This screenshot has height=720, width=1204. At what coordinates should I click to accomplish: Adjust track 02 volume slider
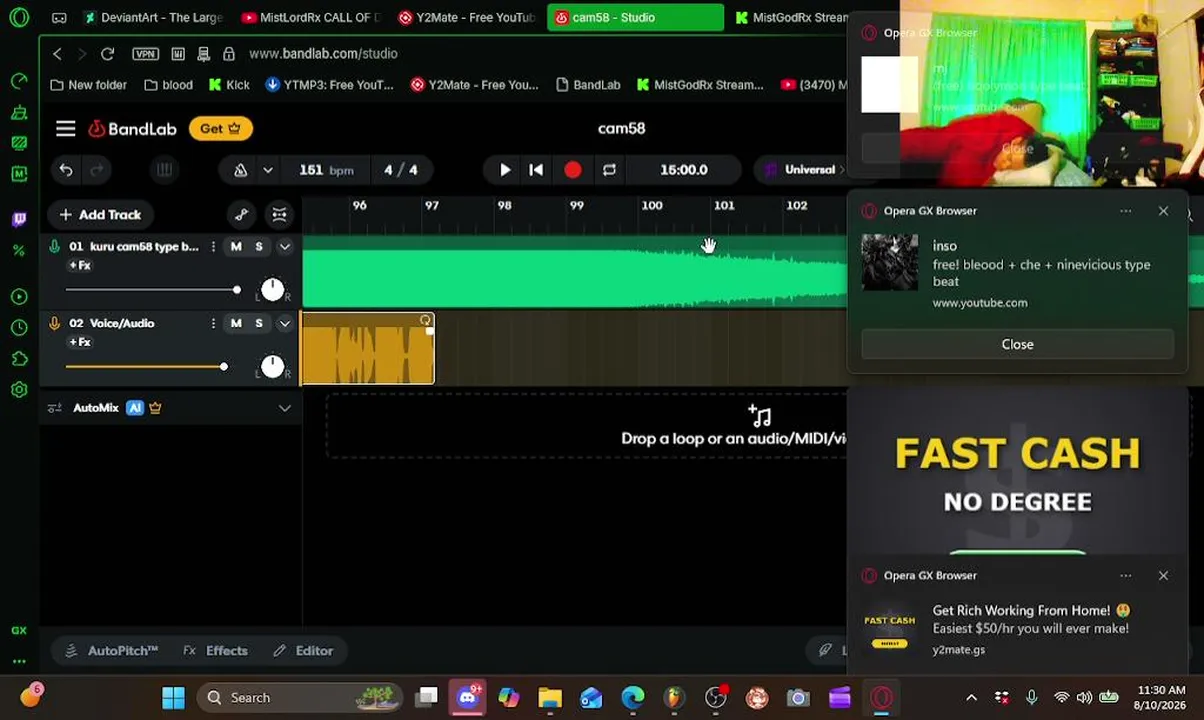(x=147, y=367)
